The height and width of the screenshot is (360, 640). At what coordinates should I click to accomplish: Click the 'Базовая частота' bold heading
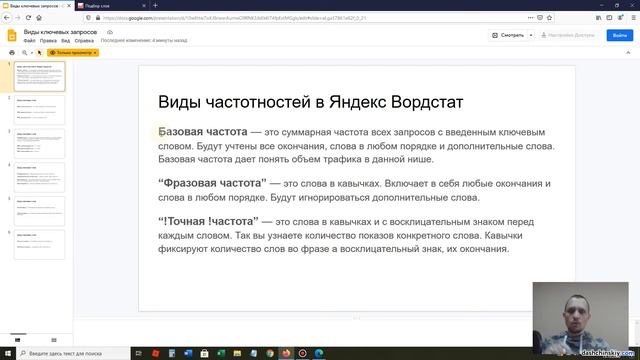[202, 131]
